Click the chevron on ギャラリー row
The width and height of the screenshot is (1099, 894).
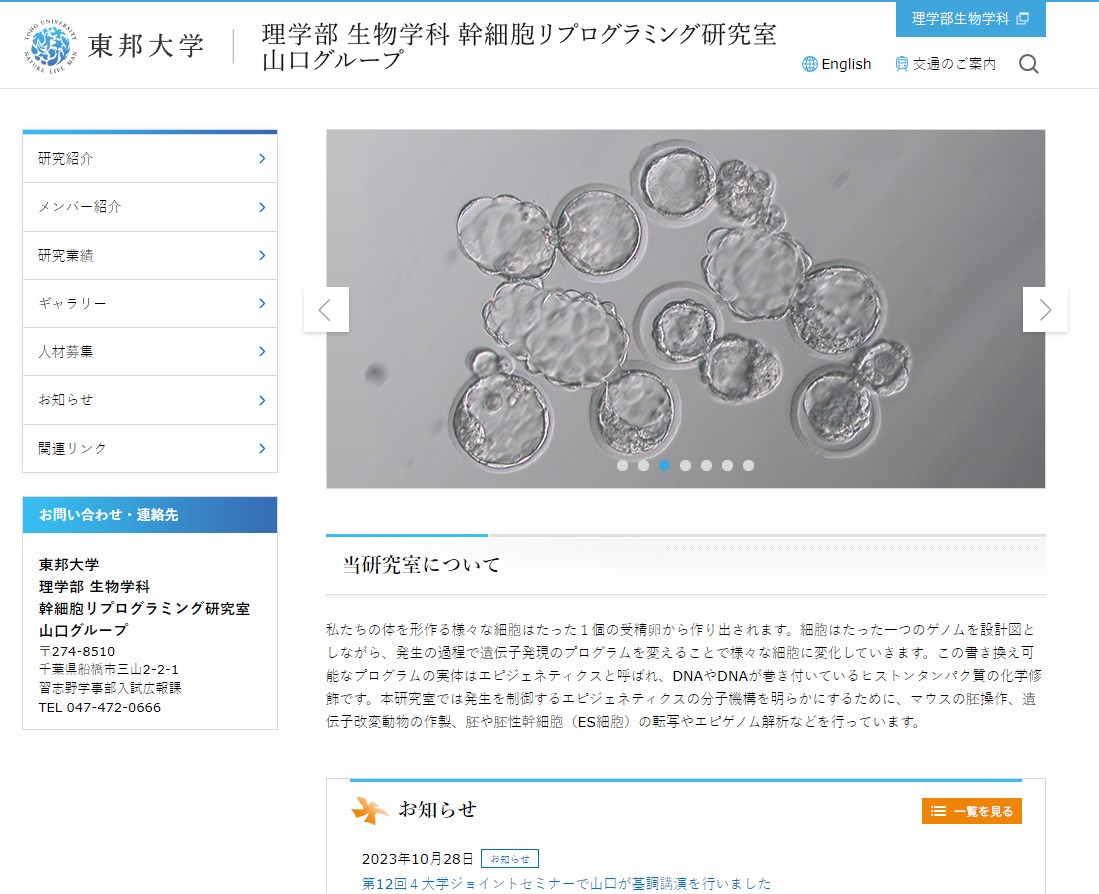point(262,303)
